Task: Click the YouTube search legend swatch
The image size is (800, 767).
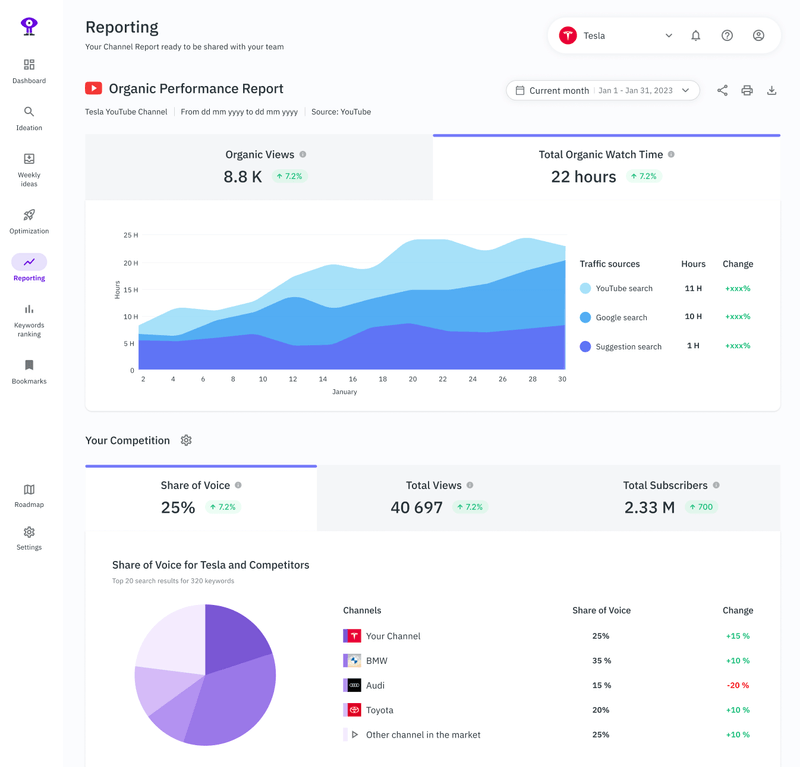Action: click(x=585, y=288)
